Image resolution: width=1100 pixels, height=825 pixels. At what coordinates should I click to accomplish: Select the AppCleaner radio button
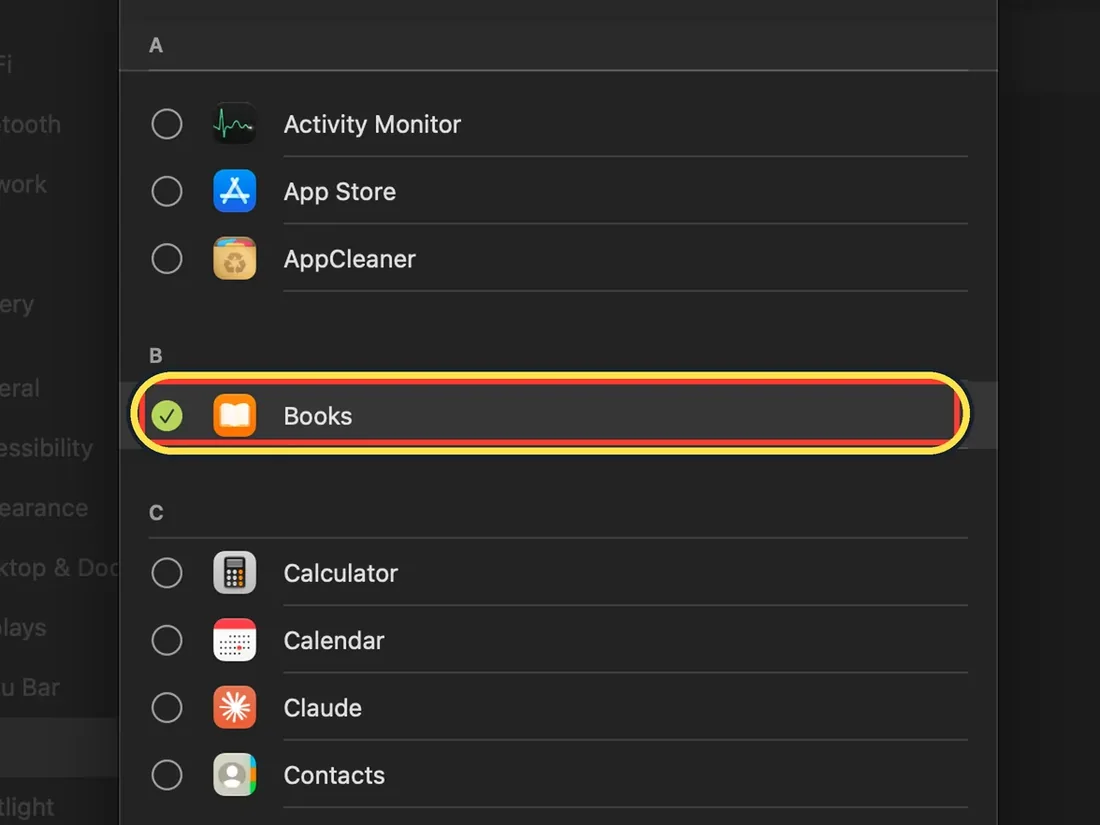[167, 259]
